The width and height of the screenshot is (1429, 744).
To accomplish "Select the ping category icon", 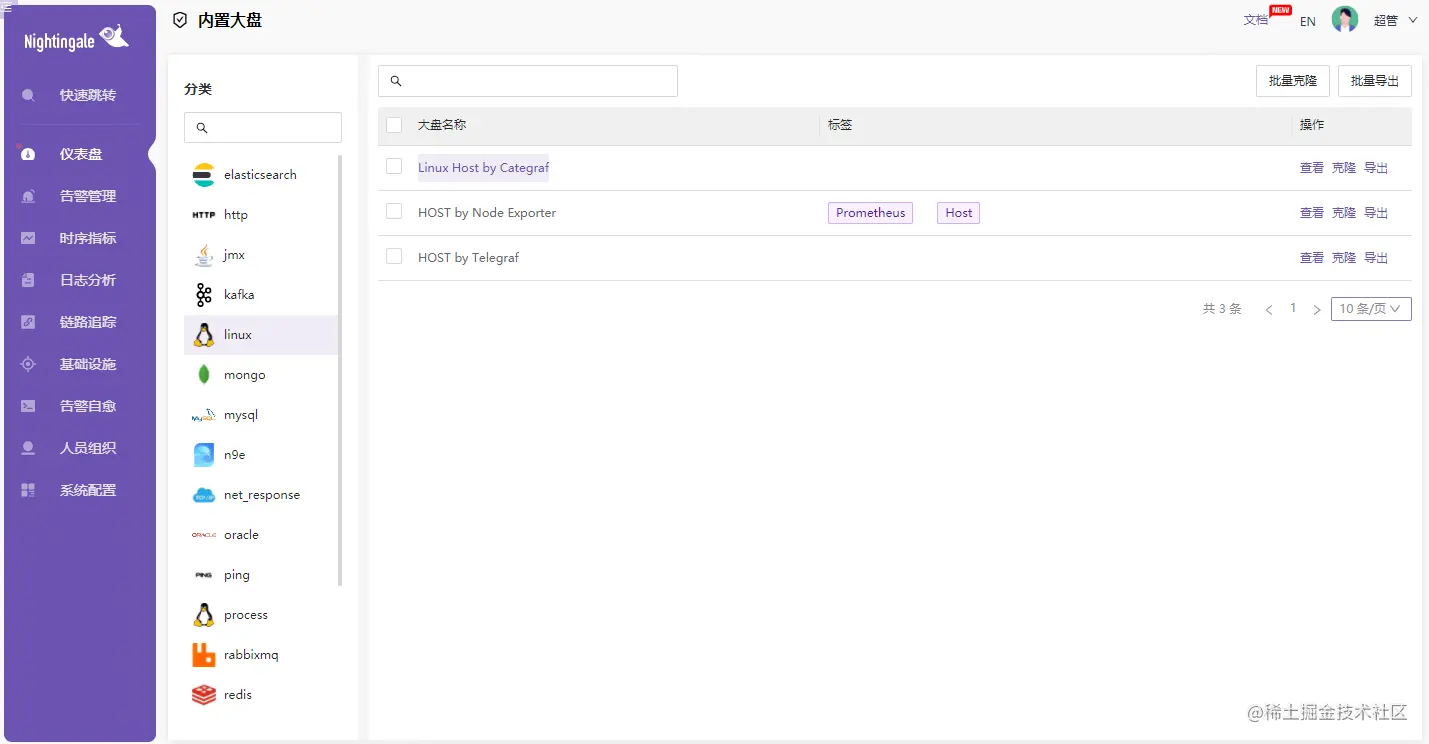I will coord(204,575).
